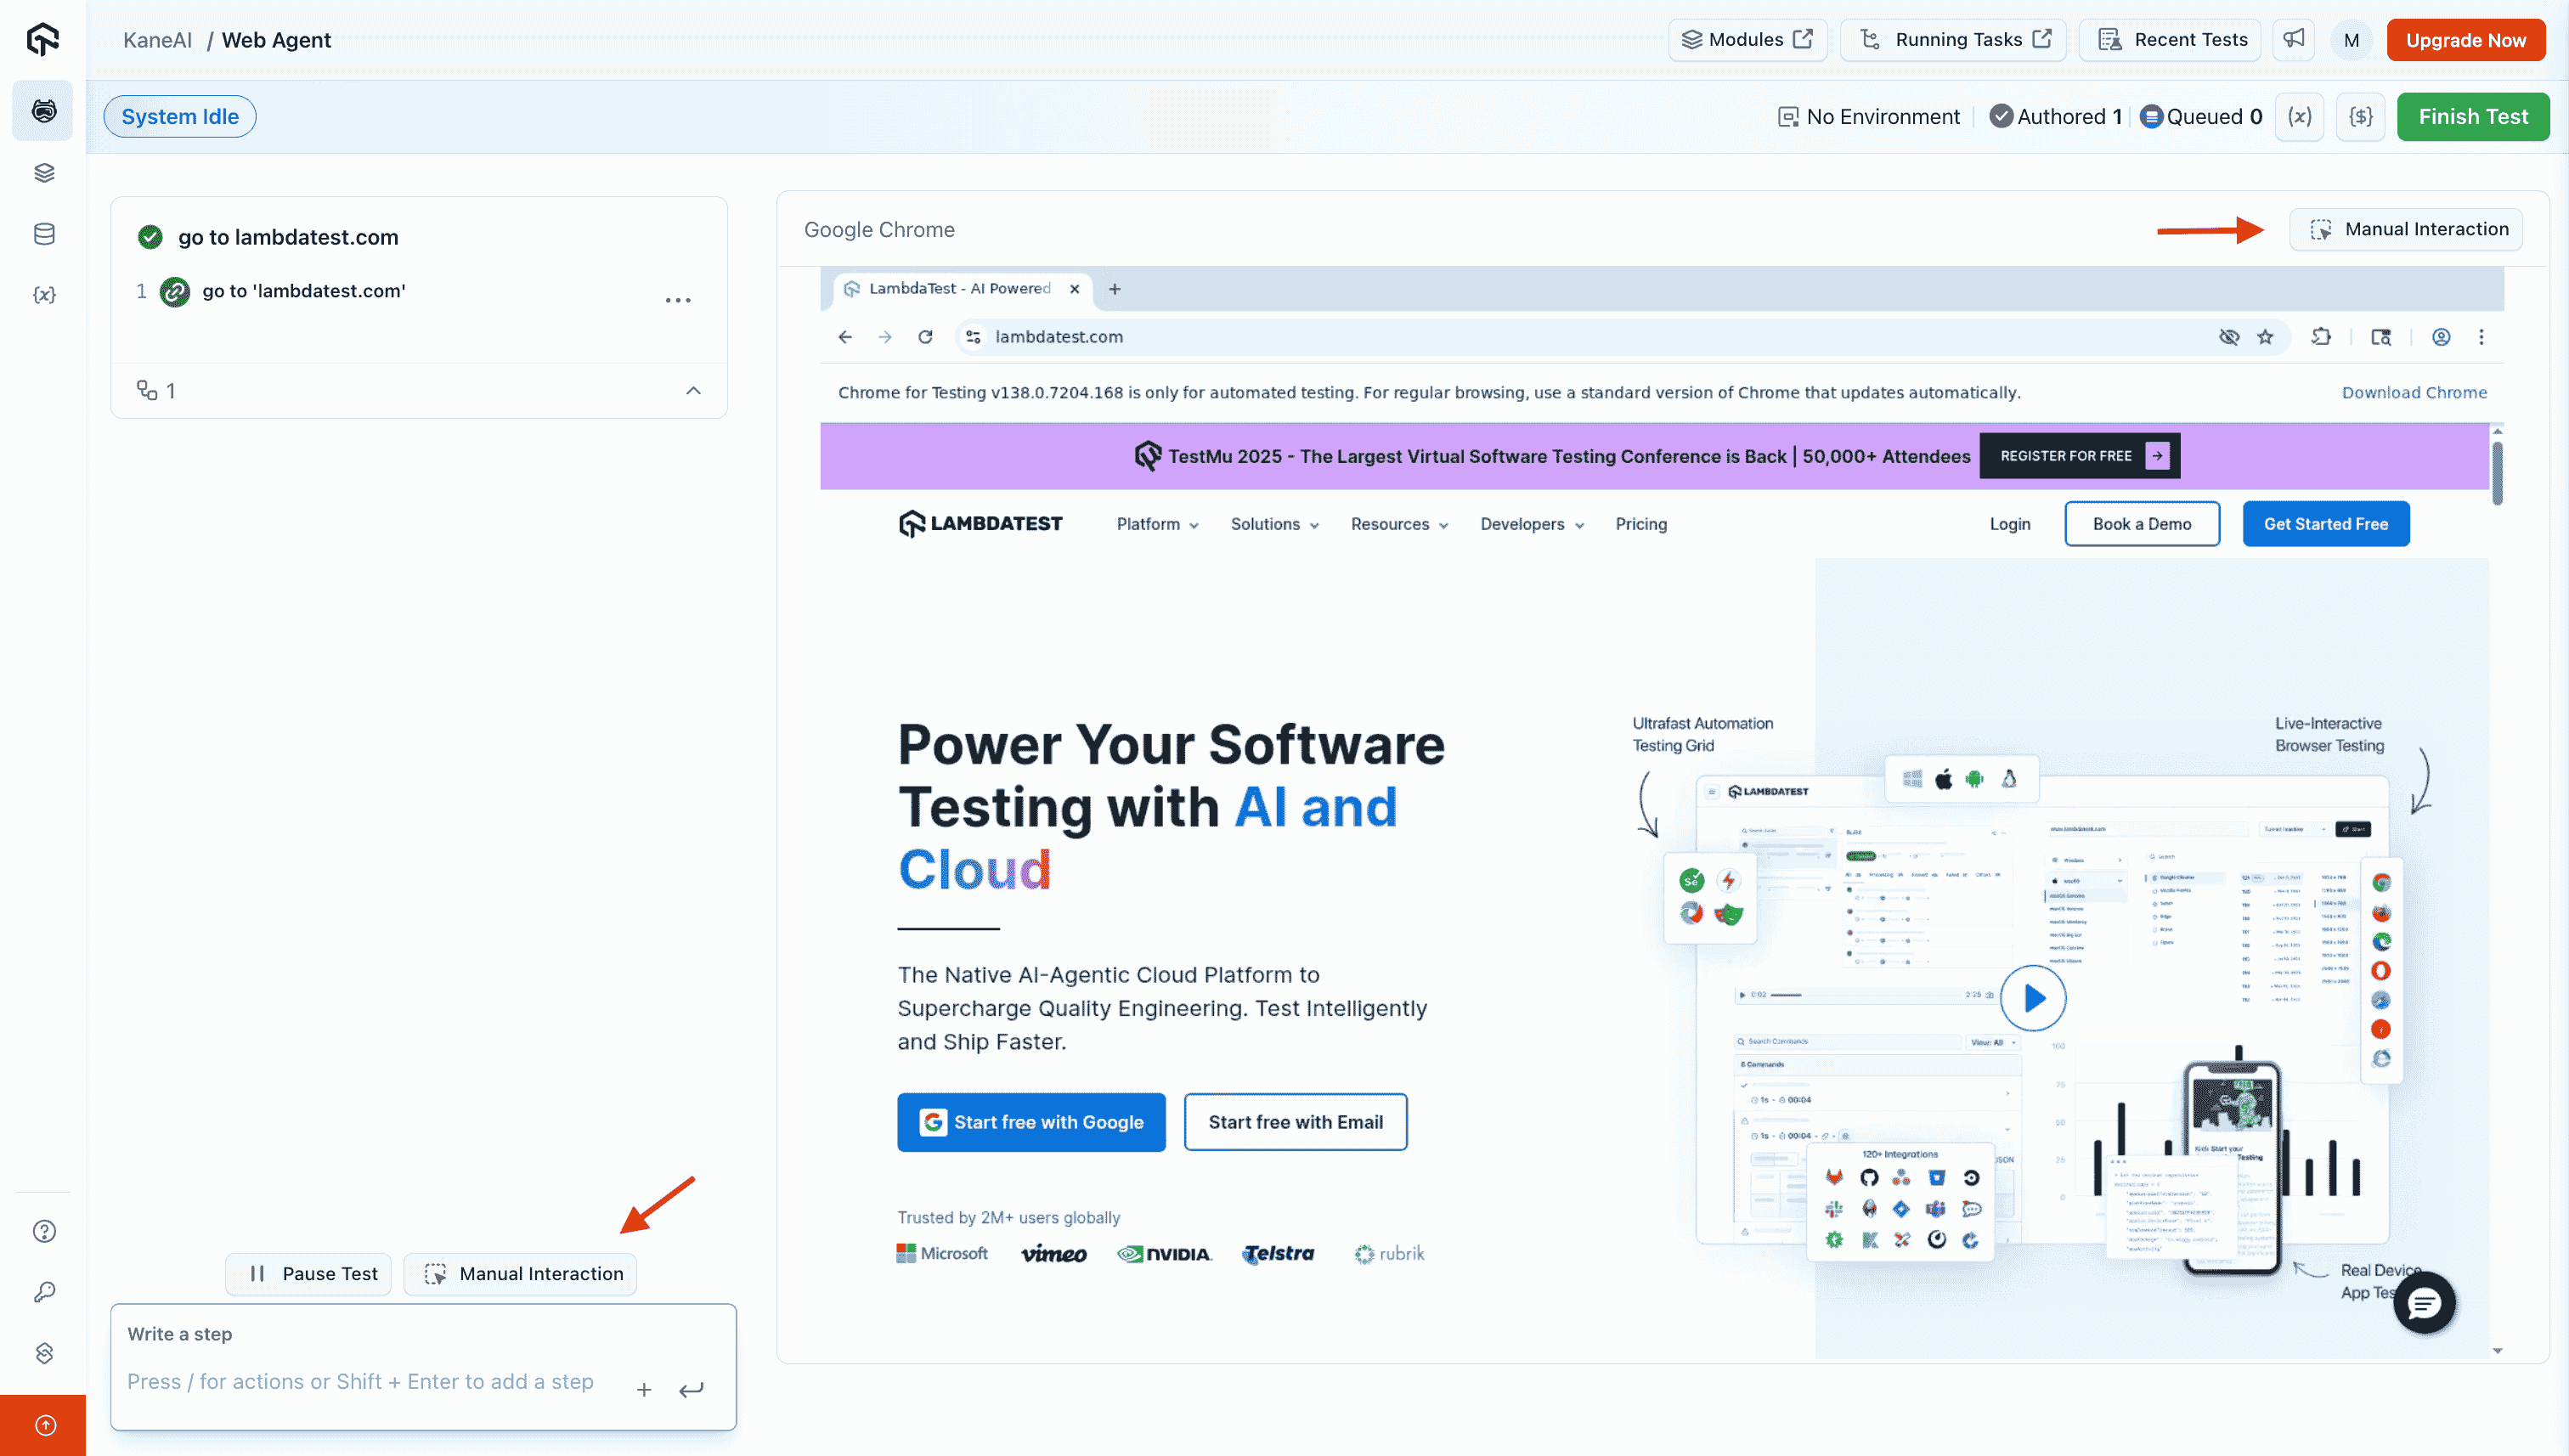The height and width of the screenshot is (1456, 2569).
Task: Open the variables {x} sidebar icon
Action: (x=44, y=295)
